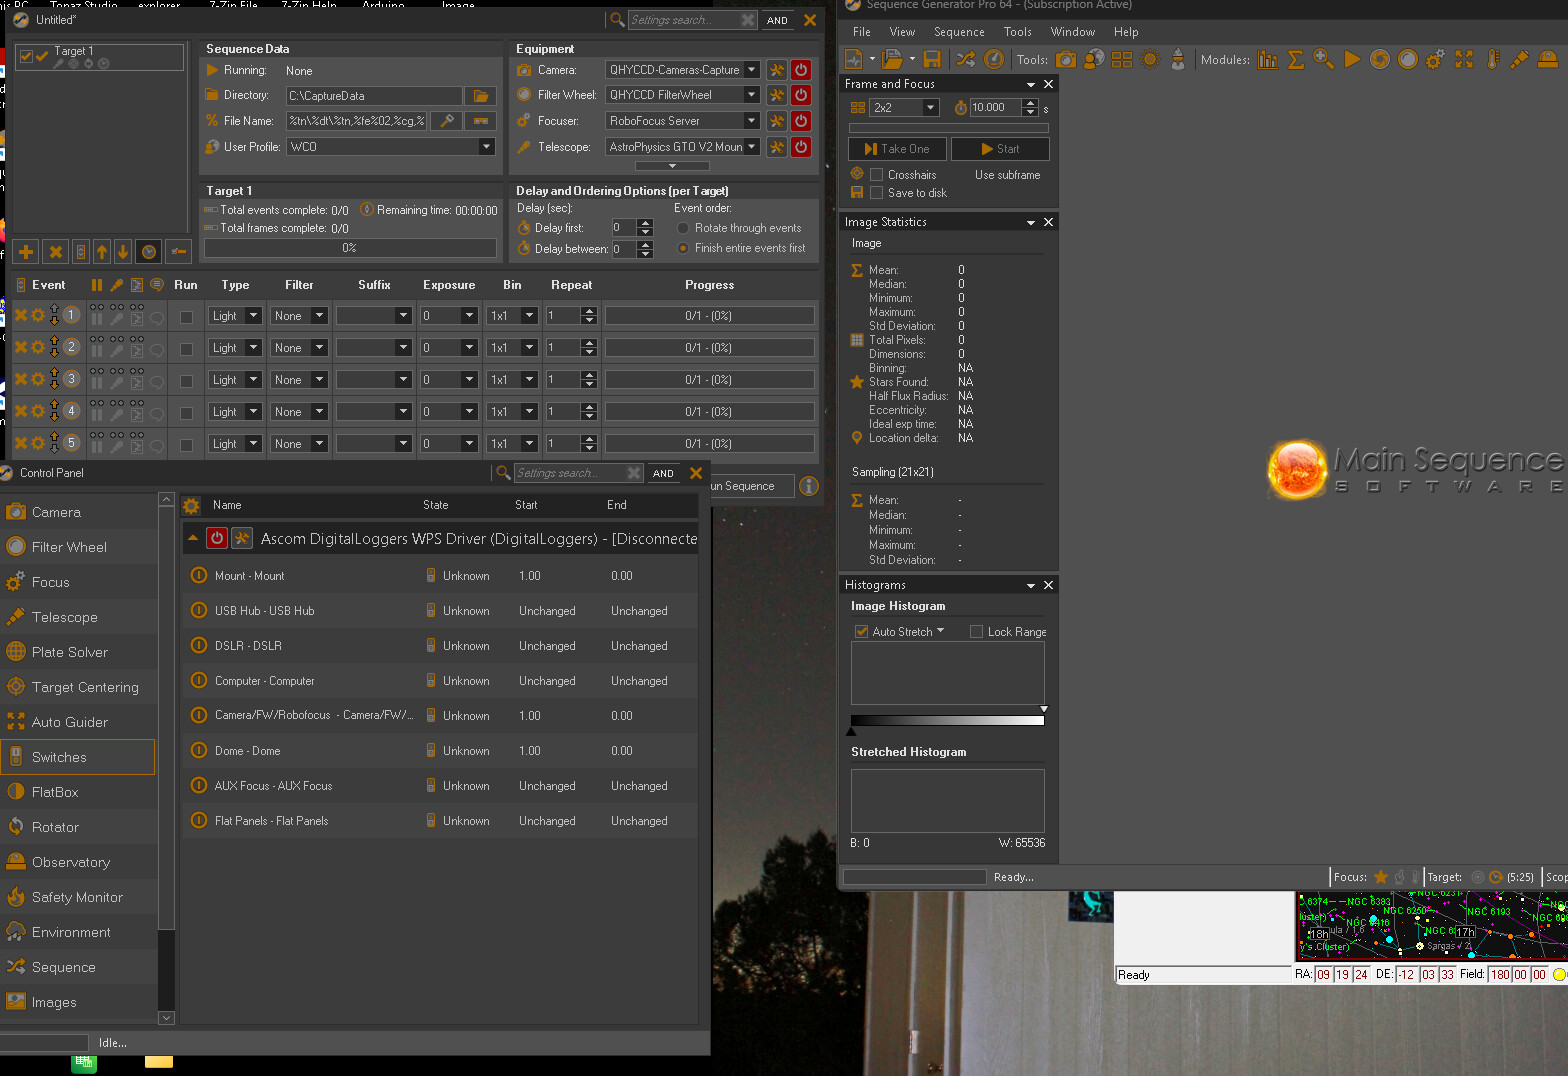The image size is (1568, 1076).
Task: Add new target with plus button
Action: click(x=26, y=252)
